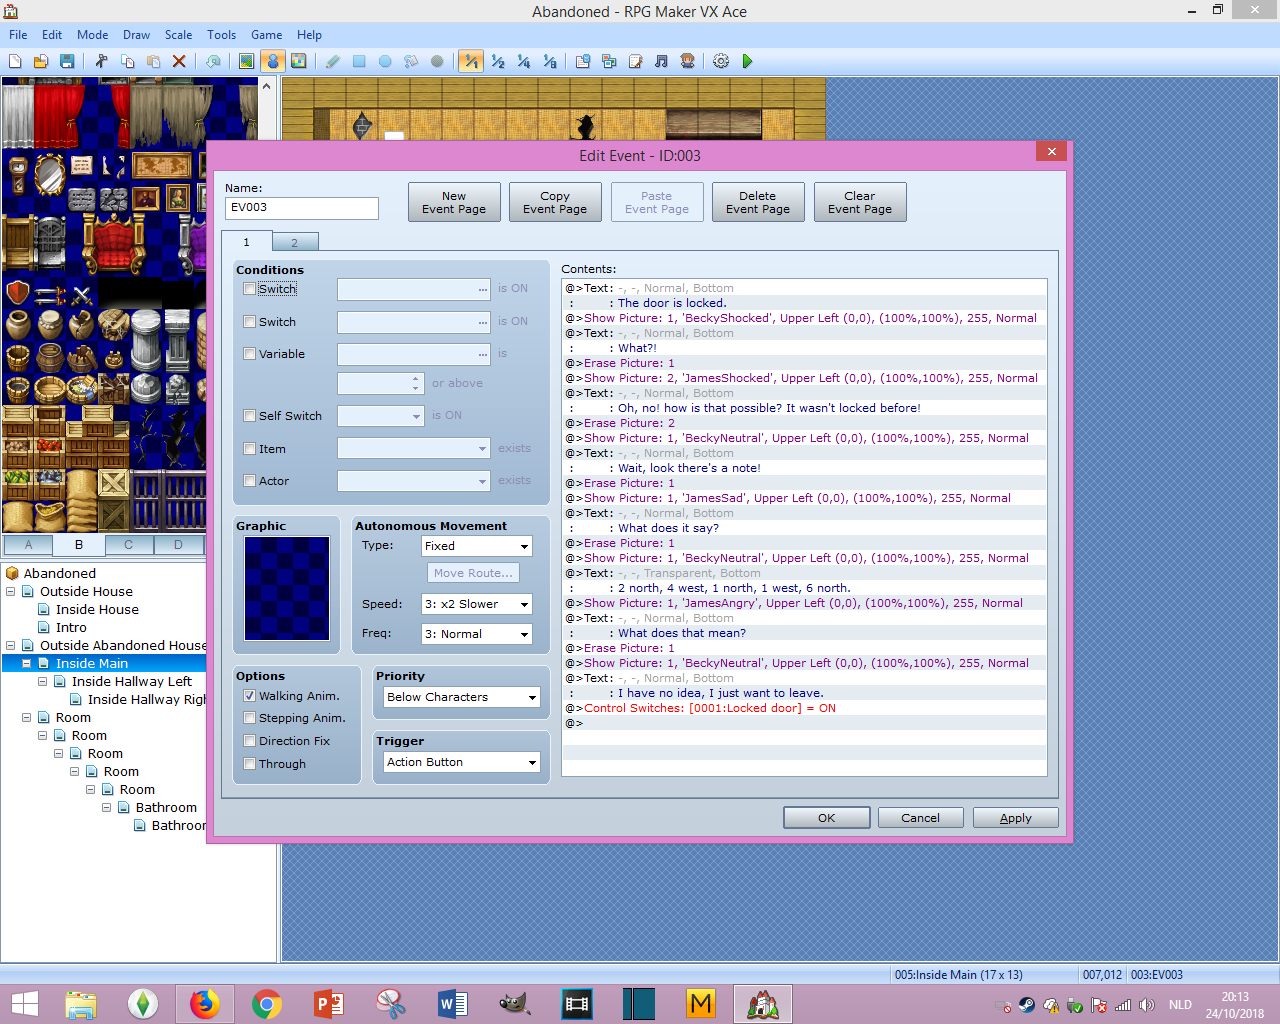Set map scale to 1/4
This screenshot has height=1024, width=1280.
tap(523, 62)
